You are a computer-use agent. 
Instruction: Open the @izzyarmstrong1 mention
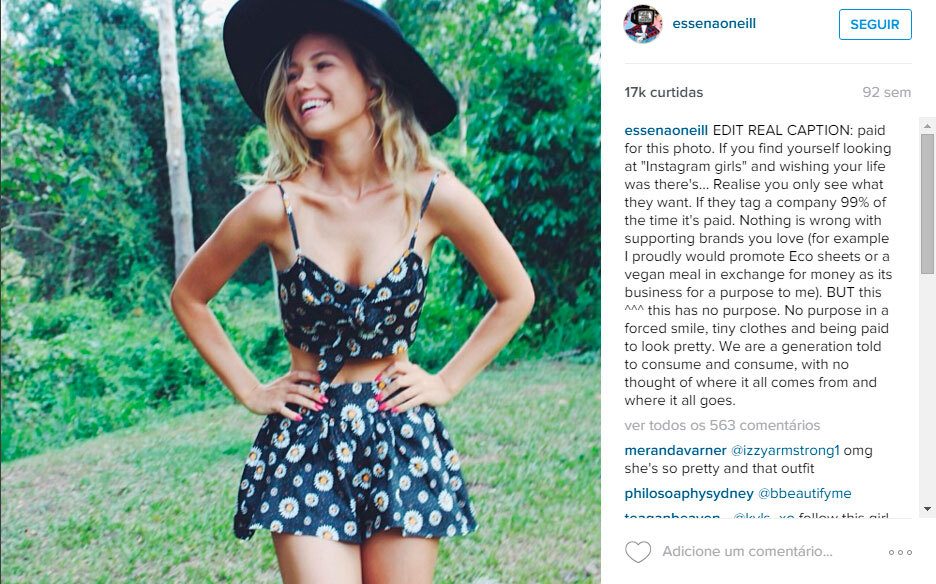click(785, 450)
